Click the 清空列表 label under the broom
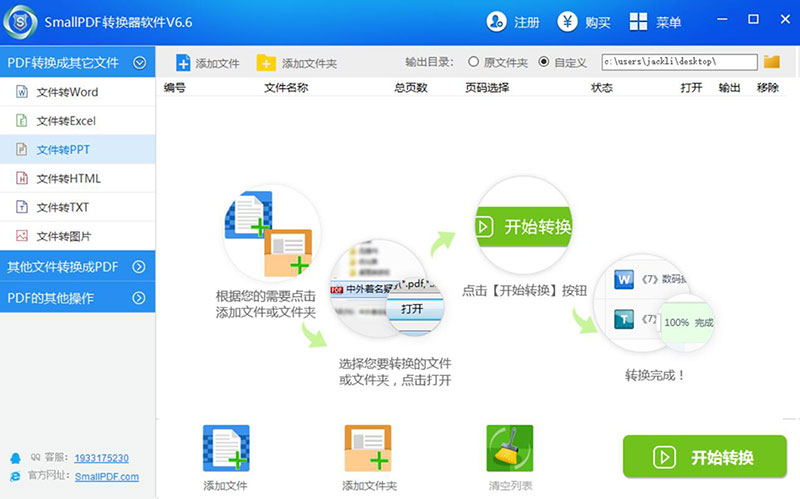 (x=510, y=485)
